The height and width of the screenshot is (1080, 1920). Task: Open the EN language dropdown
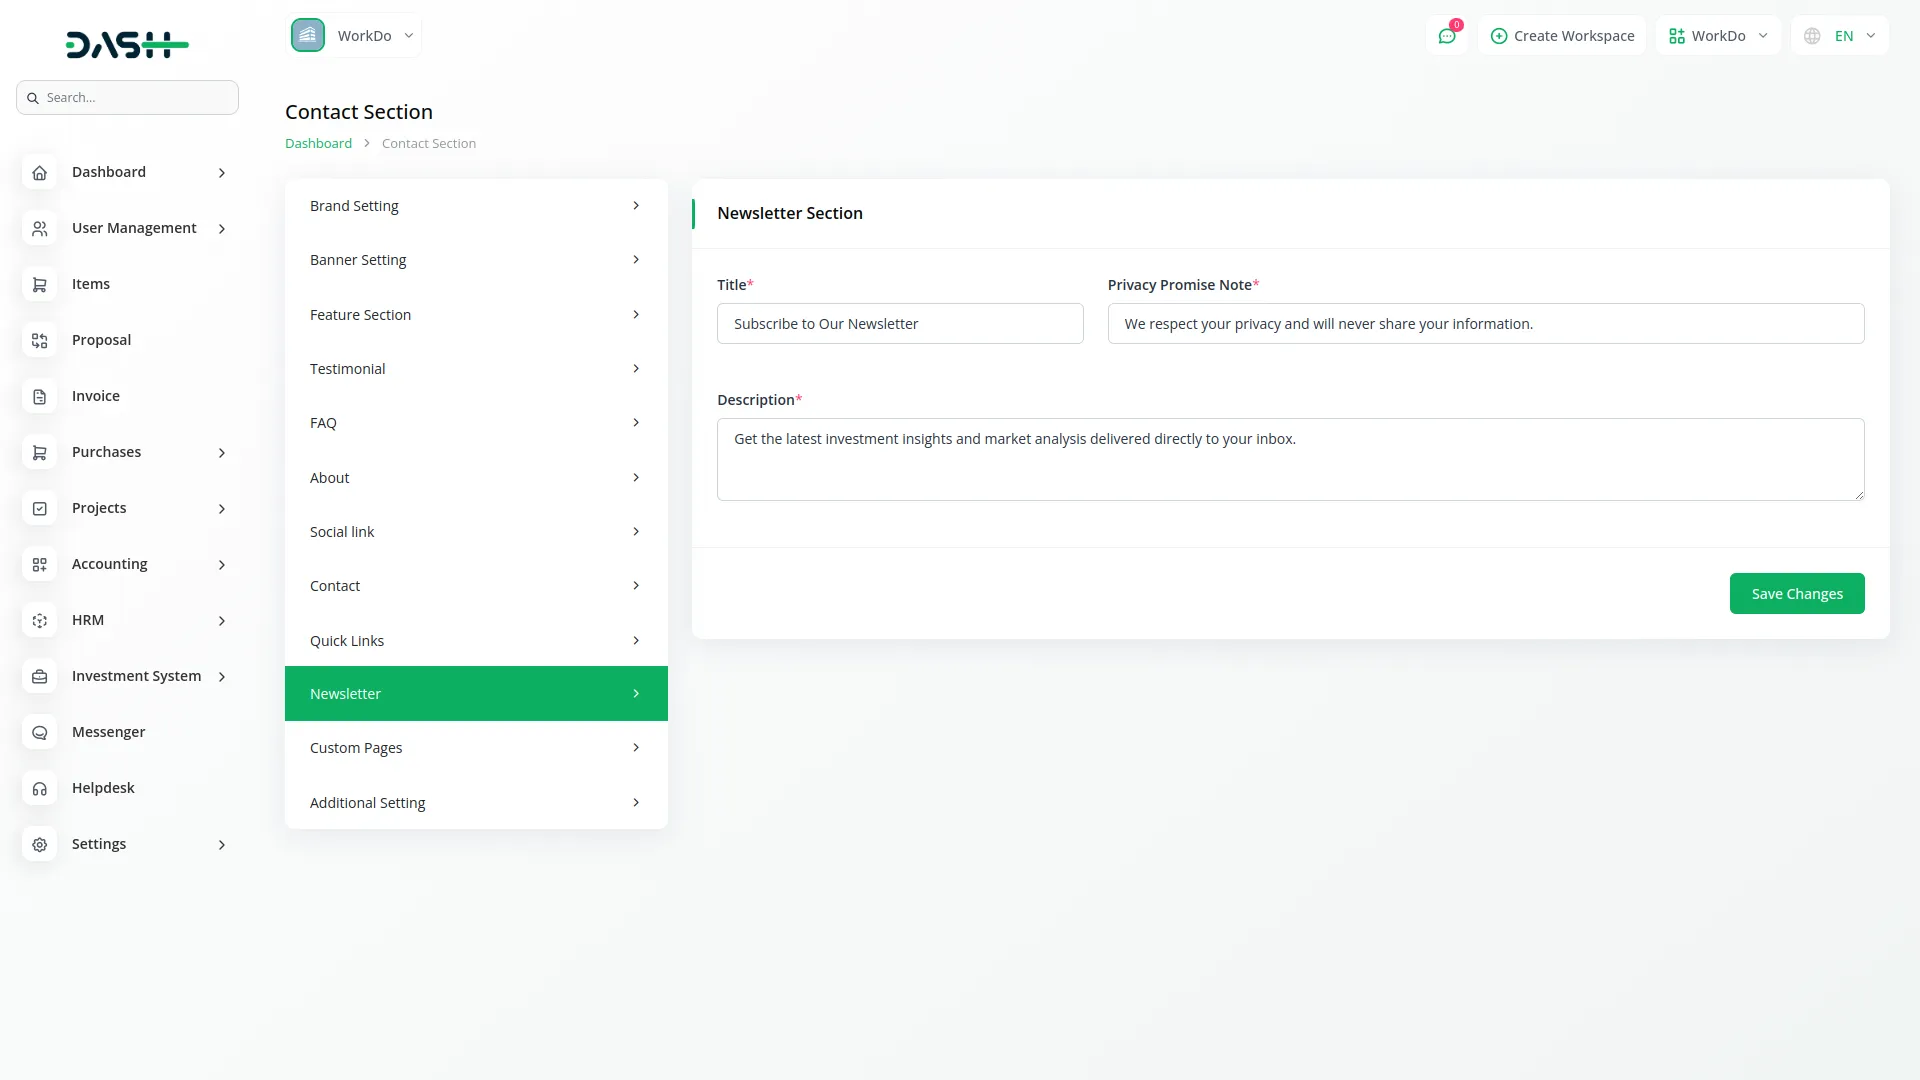click(x=1840, y=36)
